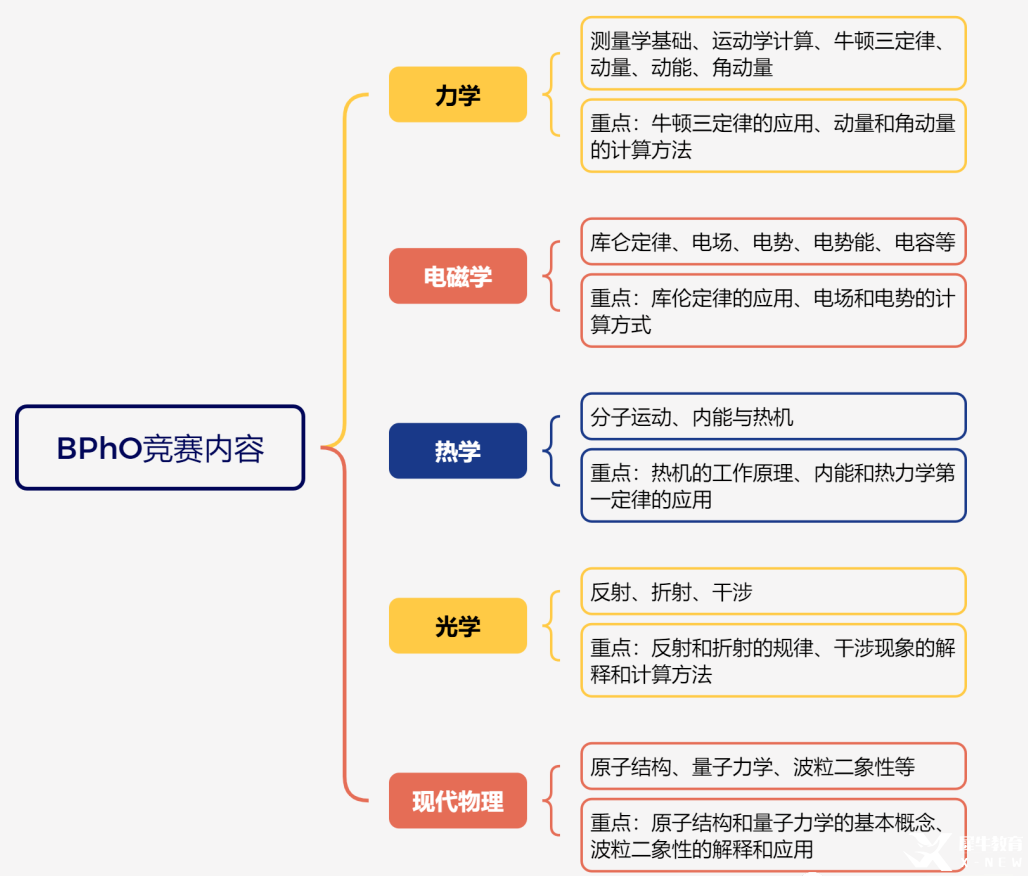1028x876 pixels.
Task: Collapse the bracket beside 光学
Action: [549, 626]
